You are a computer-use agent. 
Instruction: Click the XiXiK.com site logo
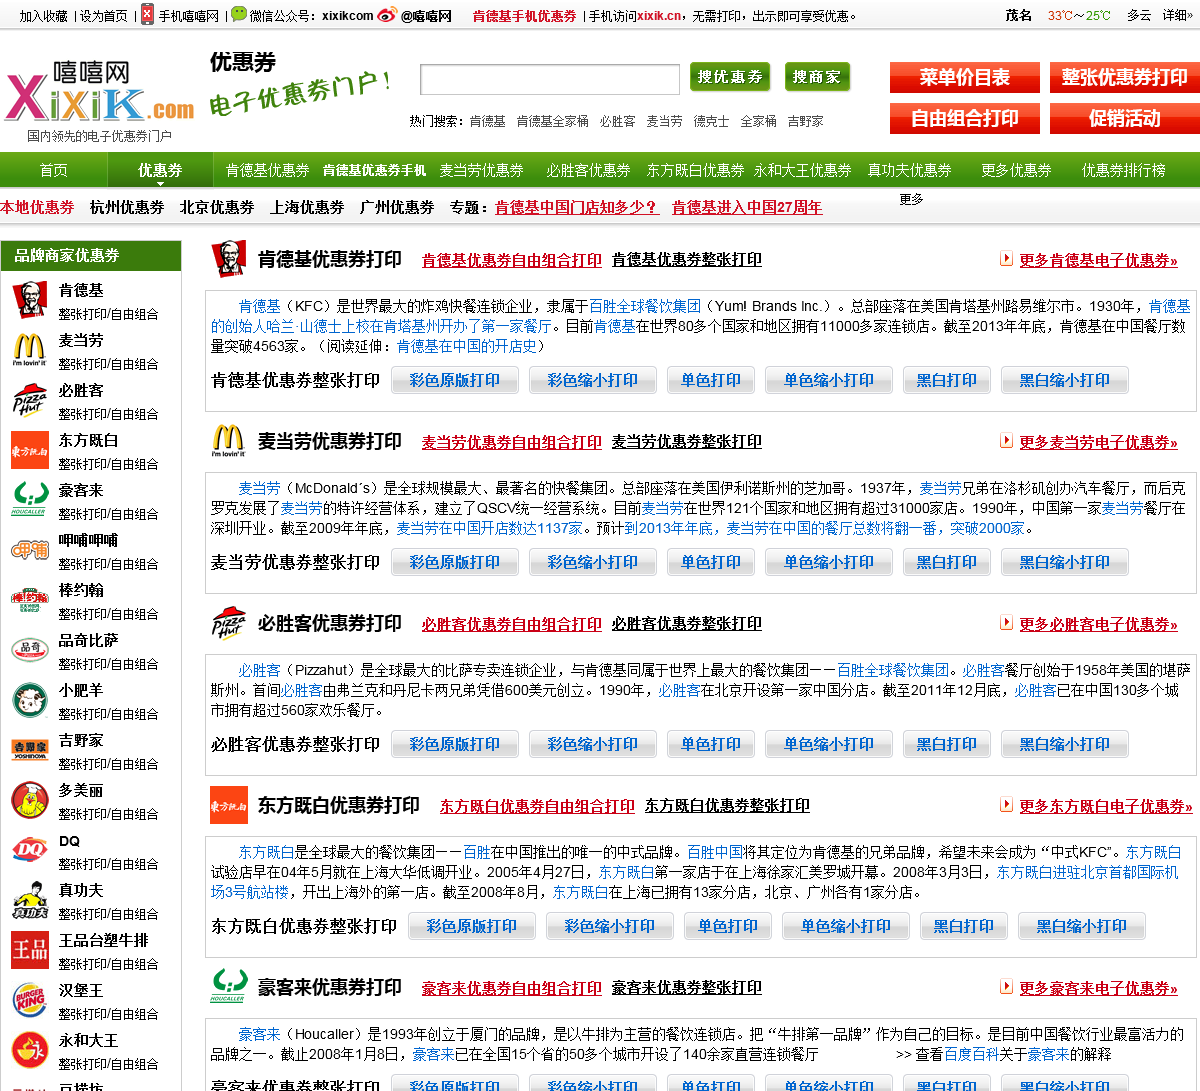tap(100, 92)
